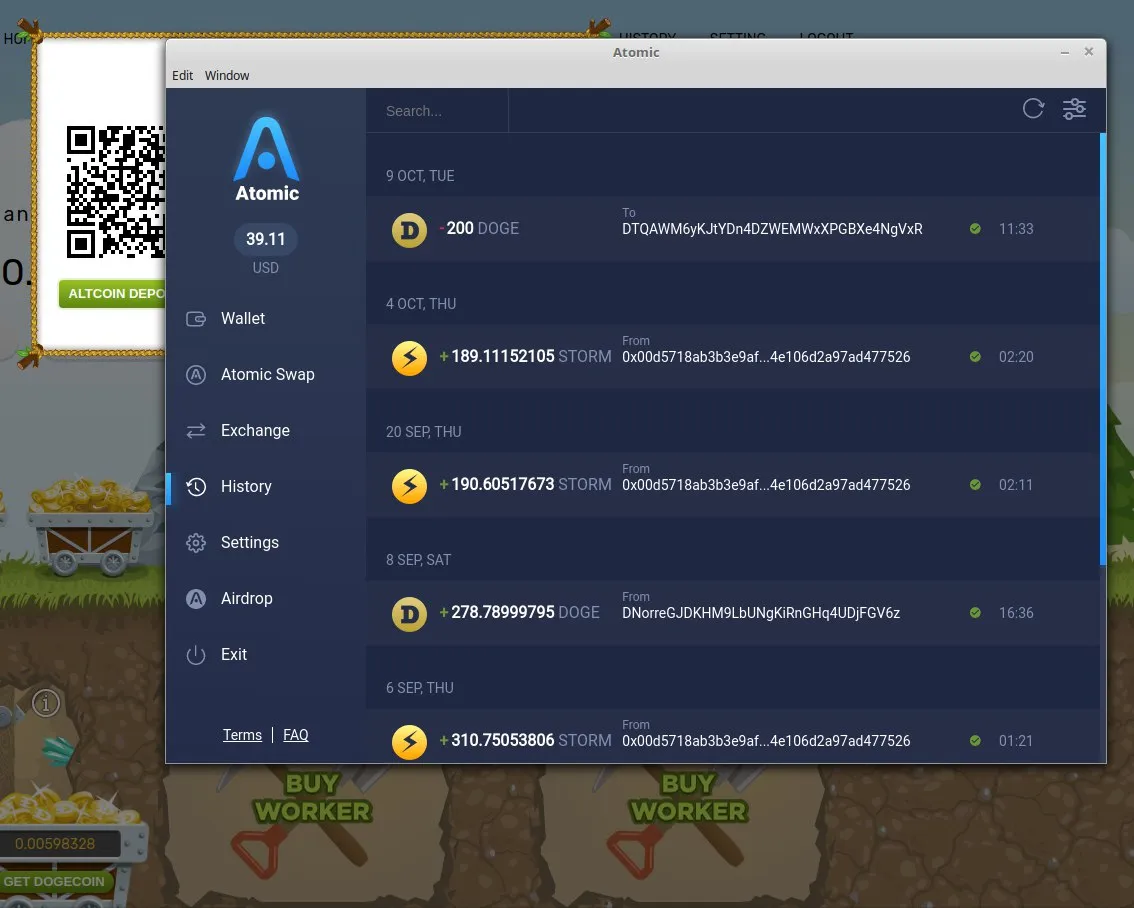Click the Settings gear icon

coord(196,543)
